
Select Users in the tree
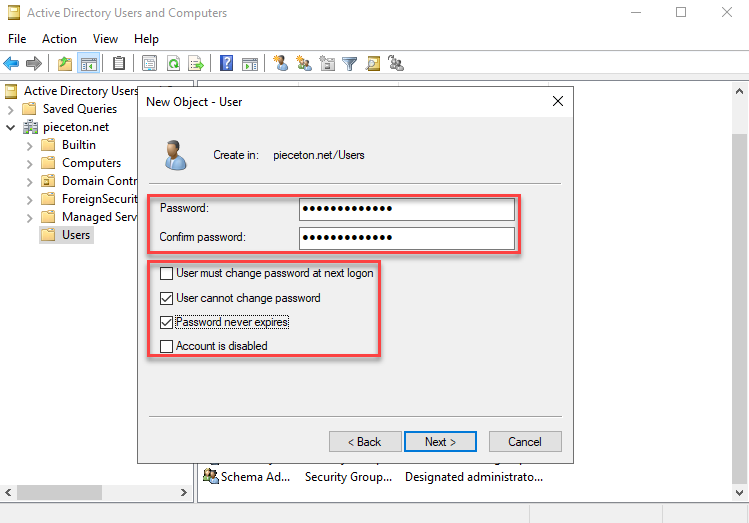click(76, 235)
